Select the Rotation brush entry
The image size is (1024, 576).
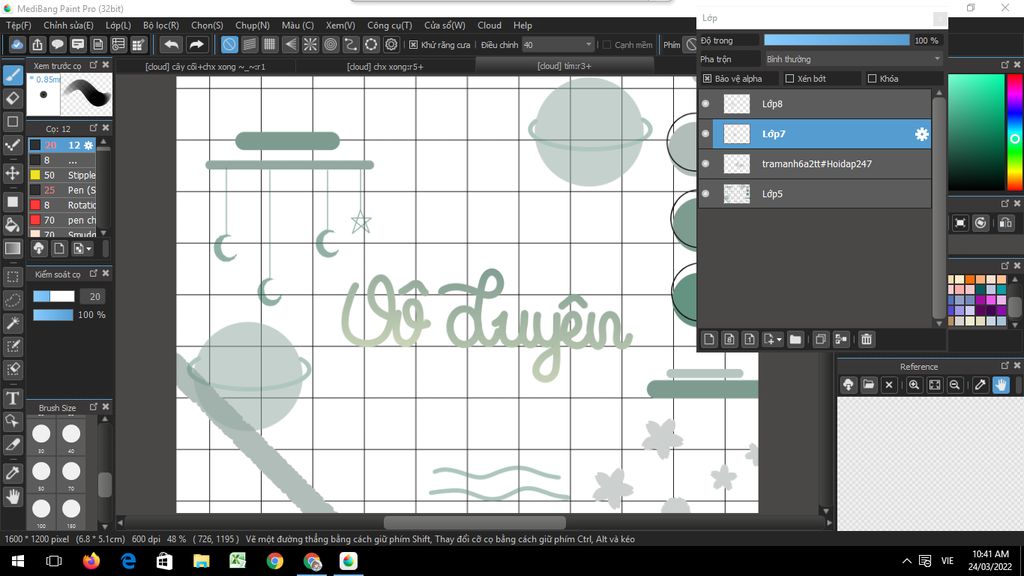(63, 205)
